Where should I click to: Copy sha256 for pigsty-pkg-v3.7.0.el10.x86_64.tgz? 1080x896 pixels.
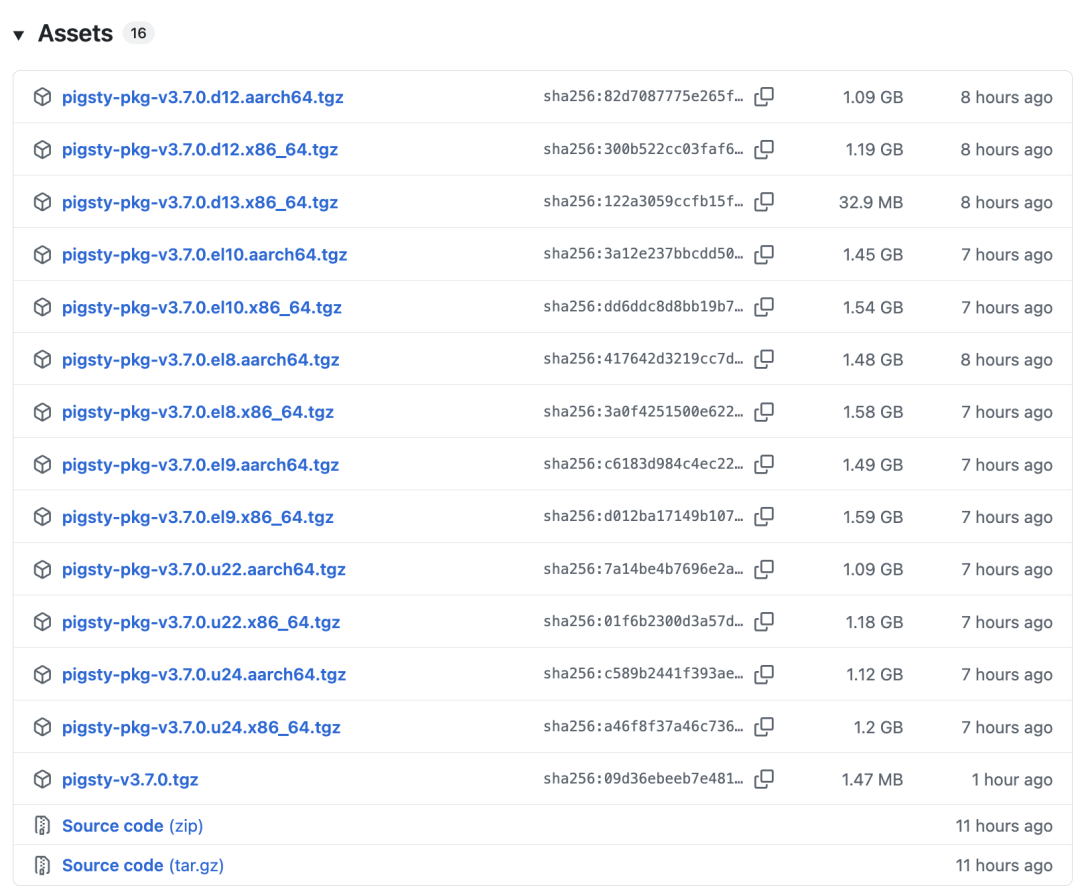764,307
